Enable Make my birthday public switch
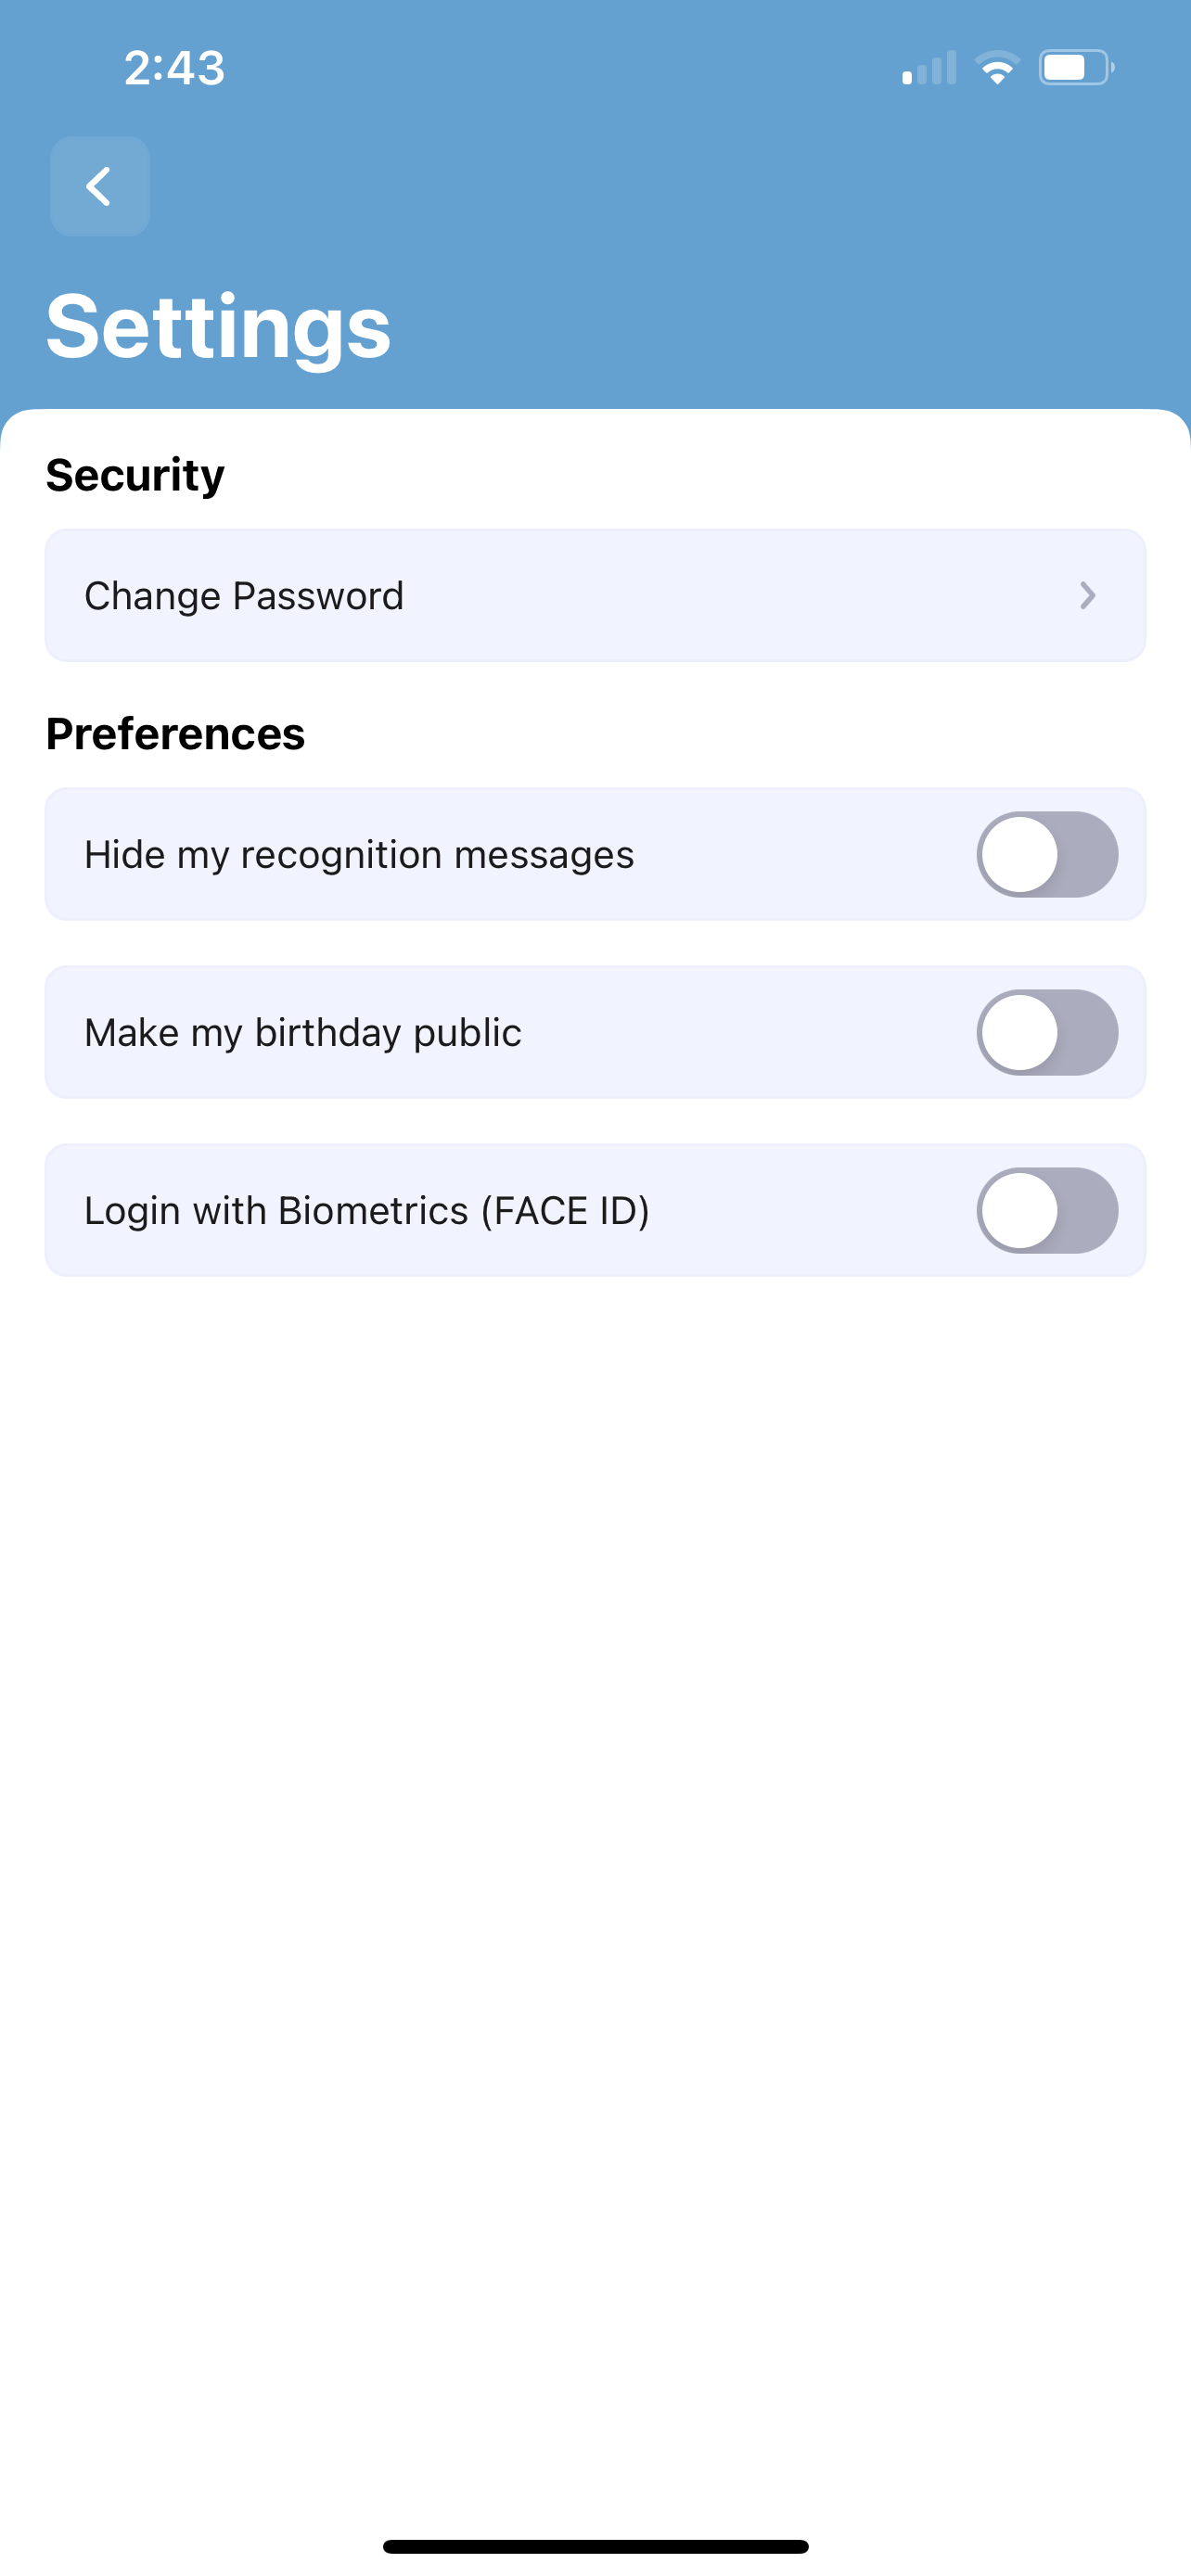This screenshot has width=1191, height=2576. click(1047, 1032)
